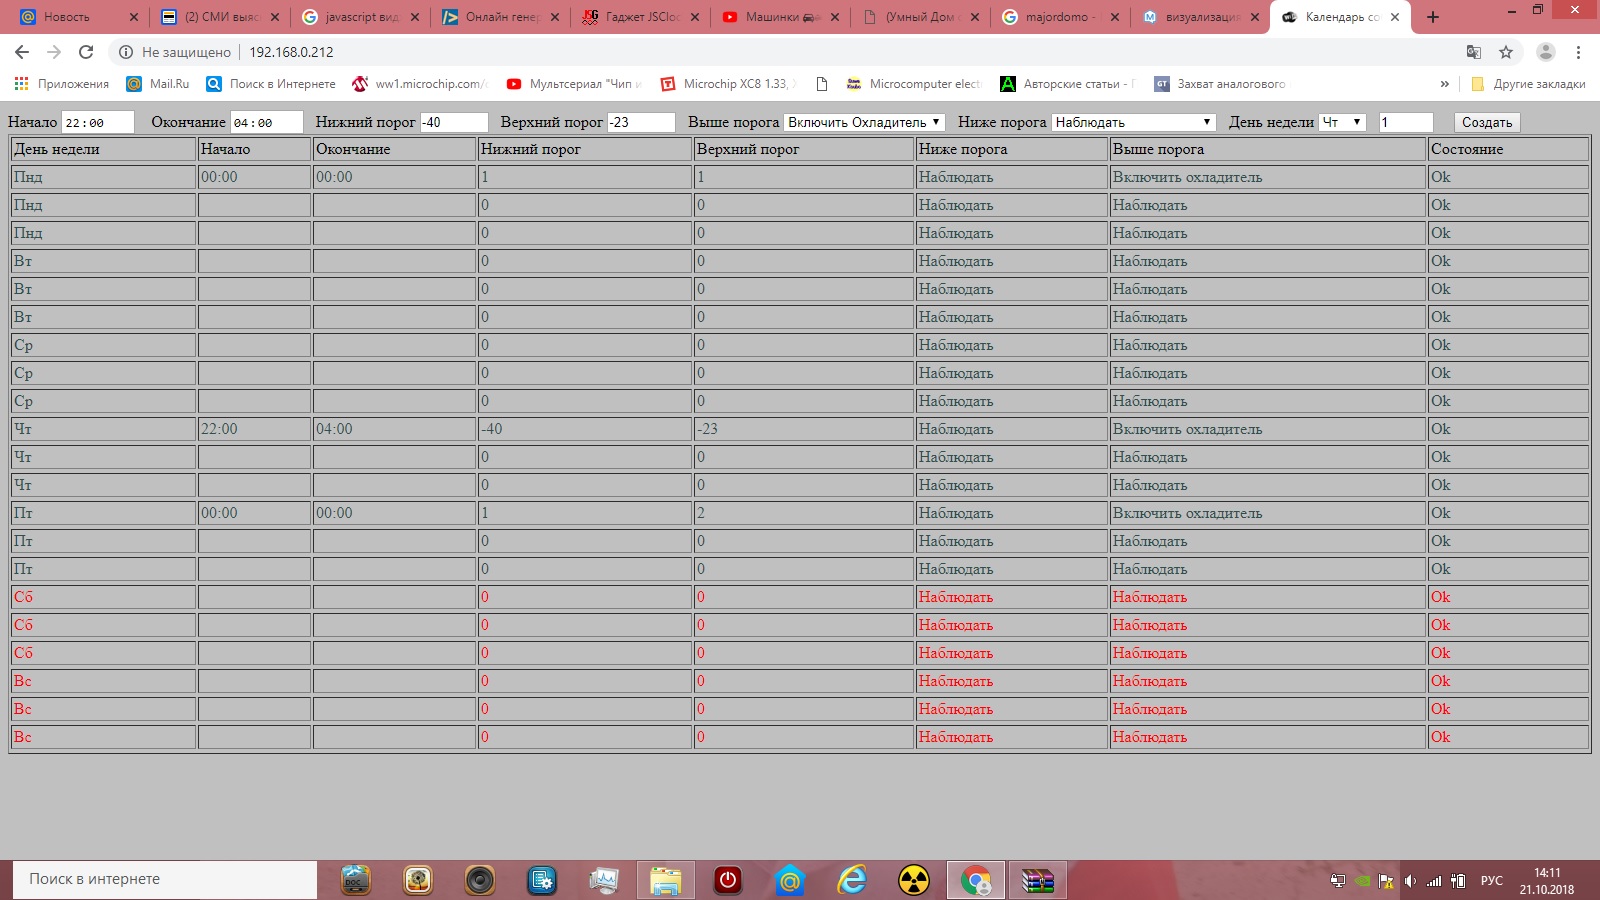Click the '04:00' end time table cell
Screen dimensions: 1600x900
(x=395, y=429)
